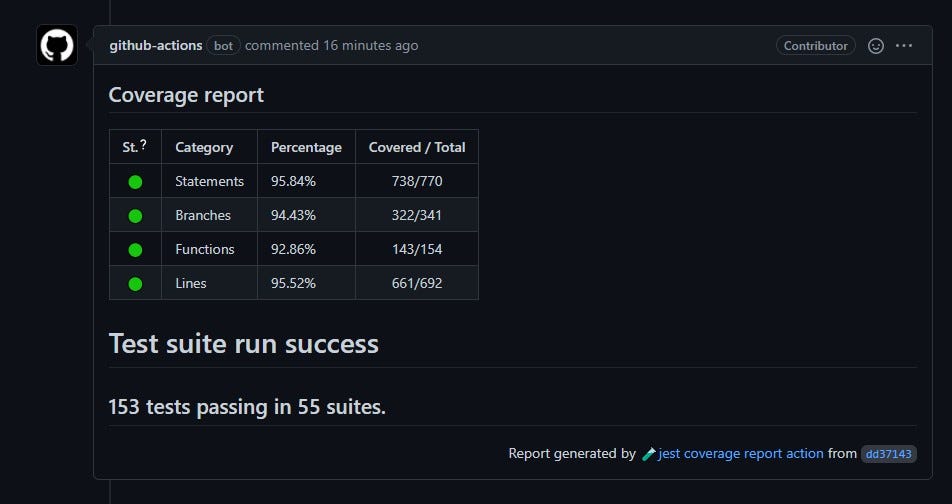Open the github-actions author profile link
This screenshot has width=952, height=504.
(156, 46)
